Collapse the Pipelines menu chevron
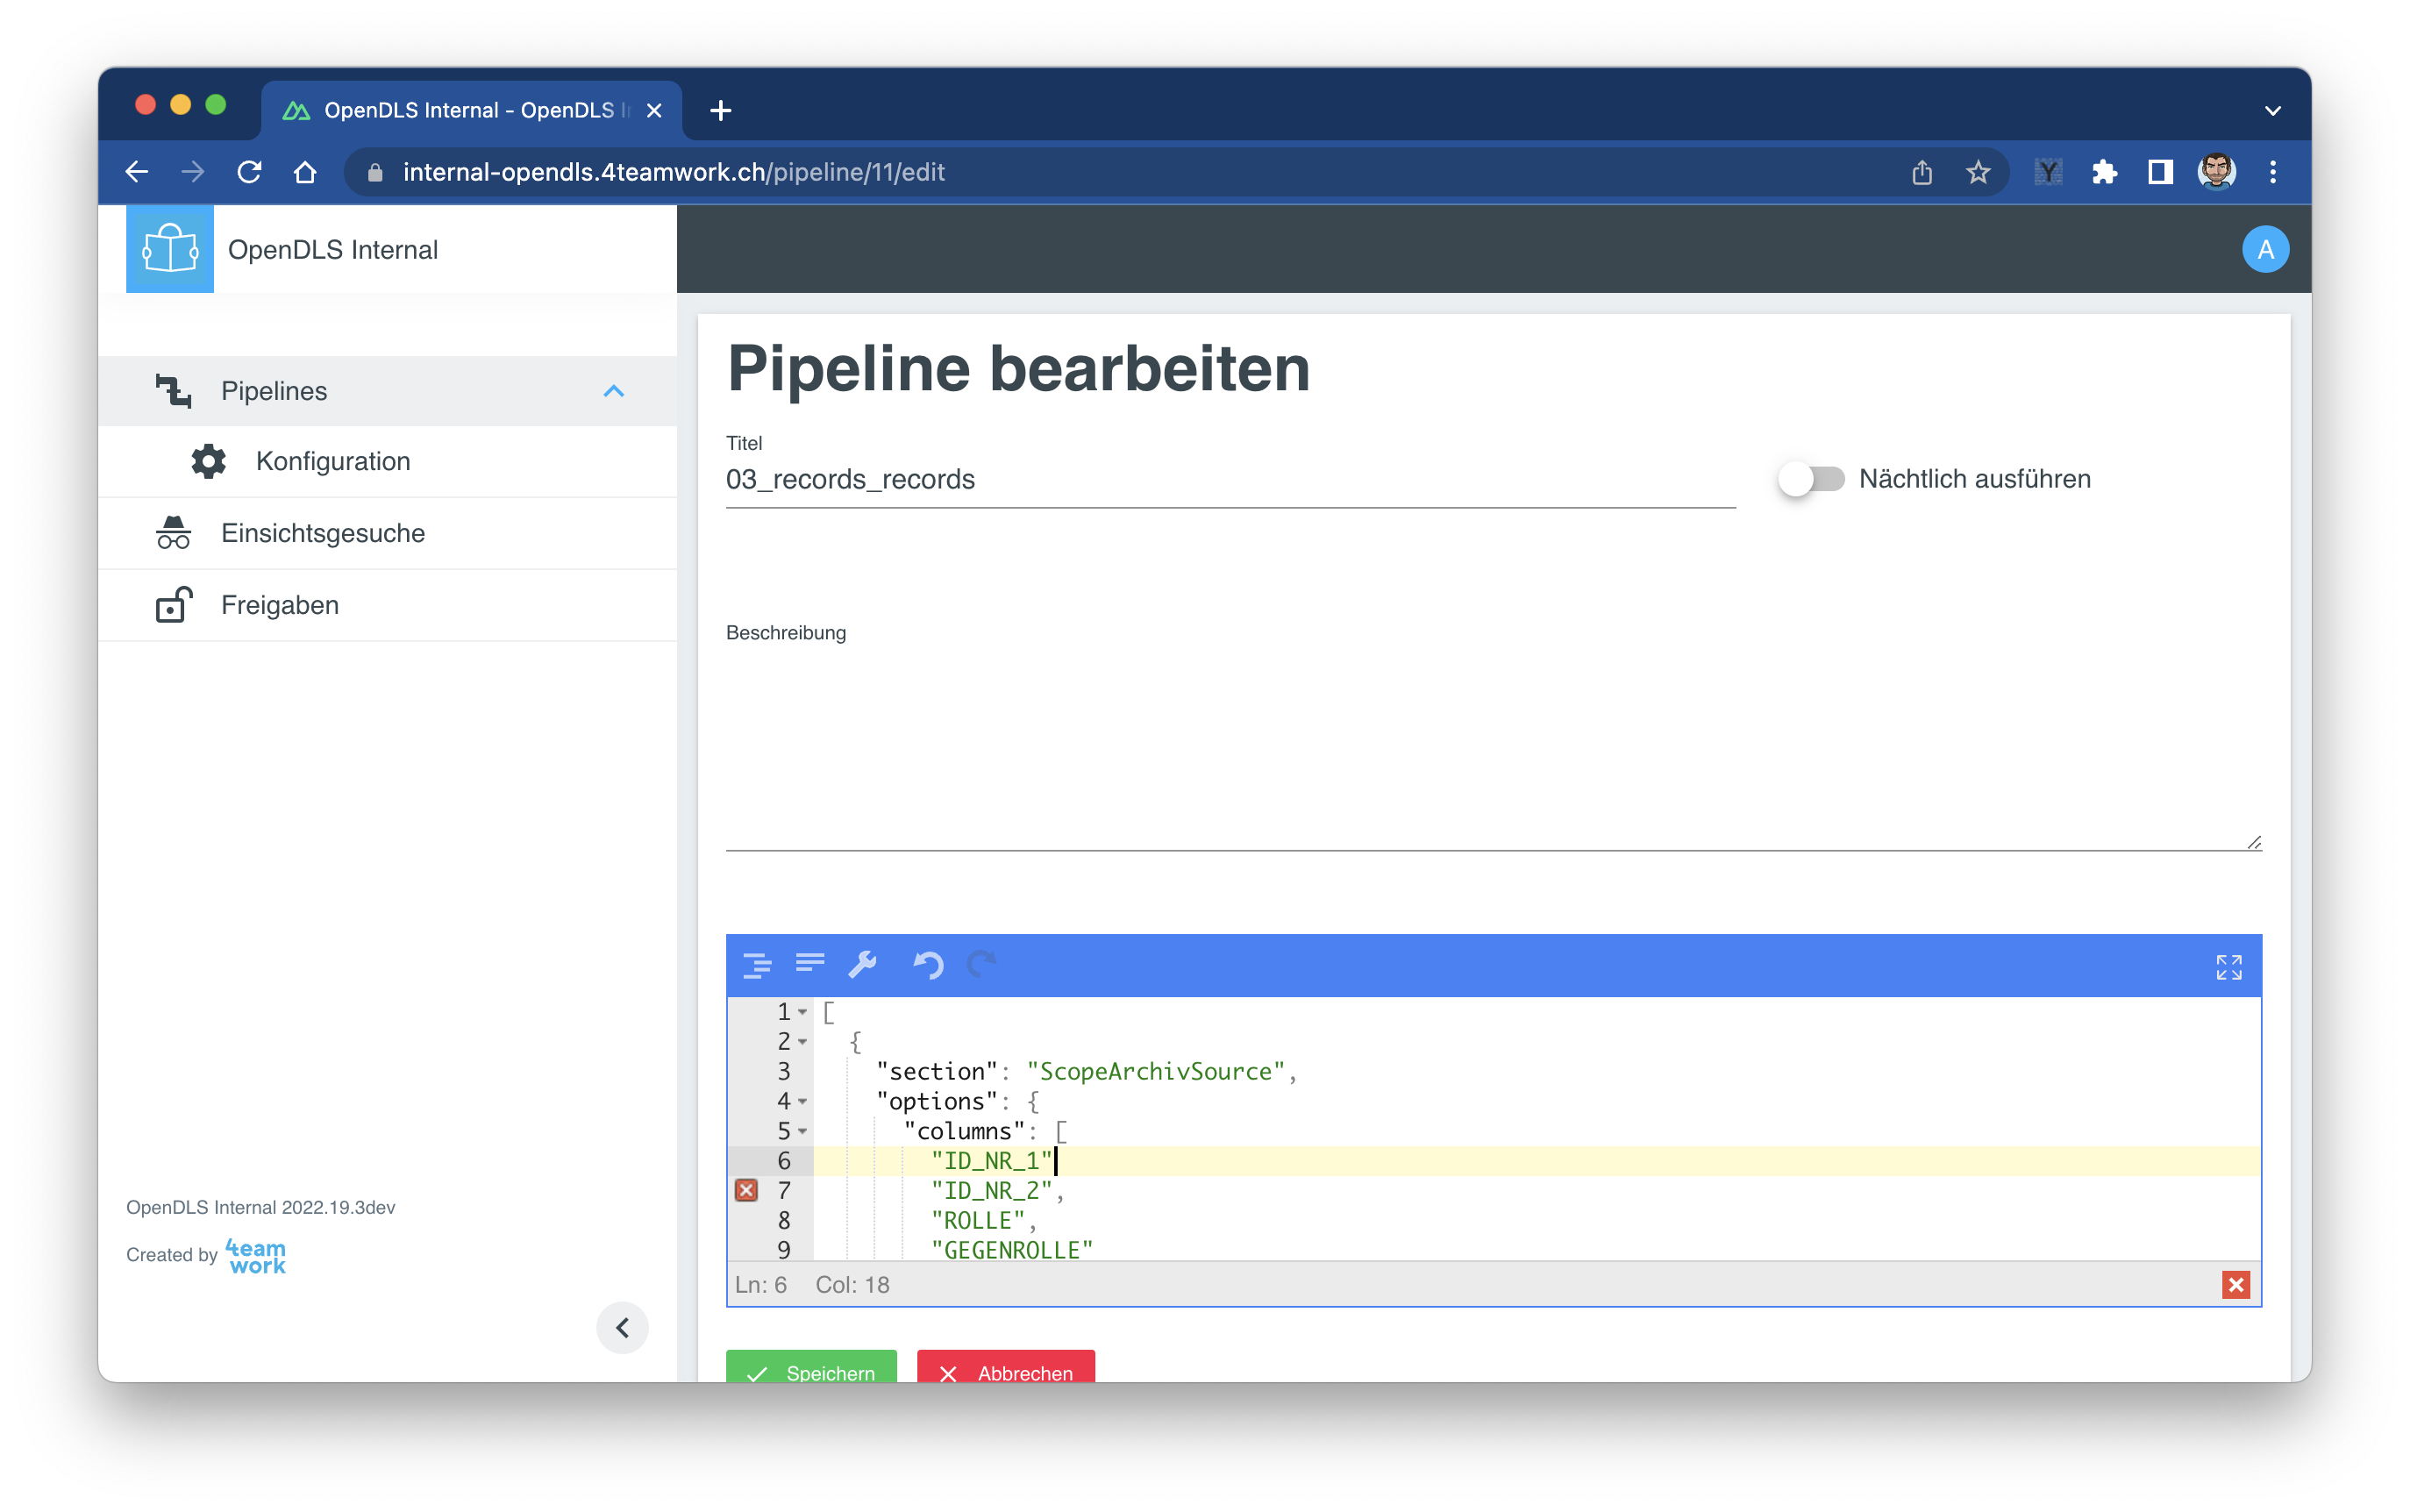This screenshot has height=1512, width=2410. click(614, 391)
